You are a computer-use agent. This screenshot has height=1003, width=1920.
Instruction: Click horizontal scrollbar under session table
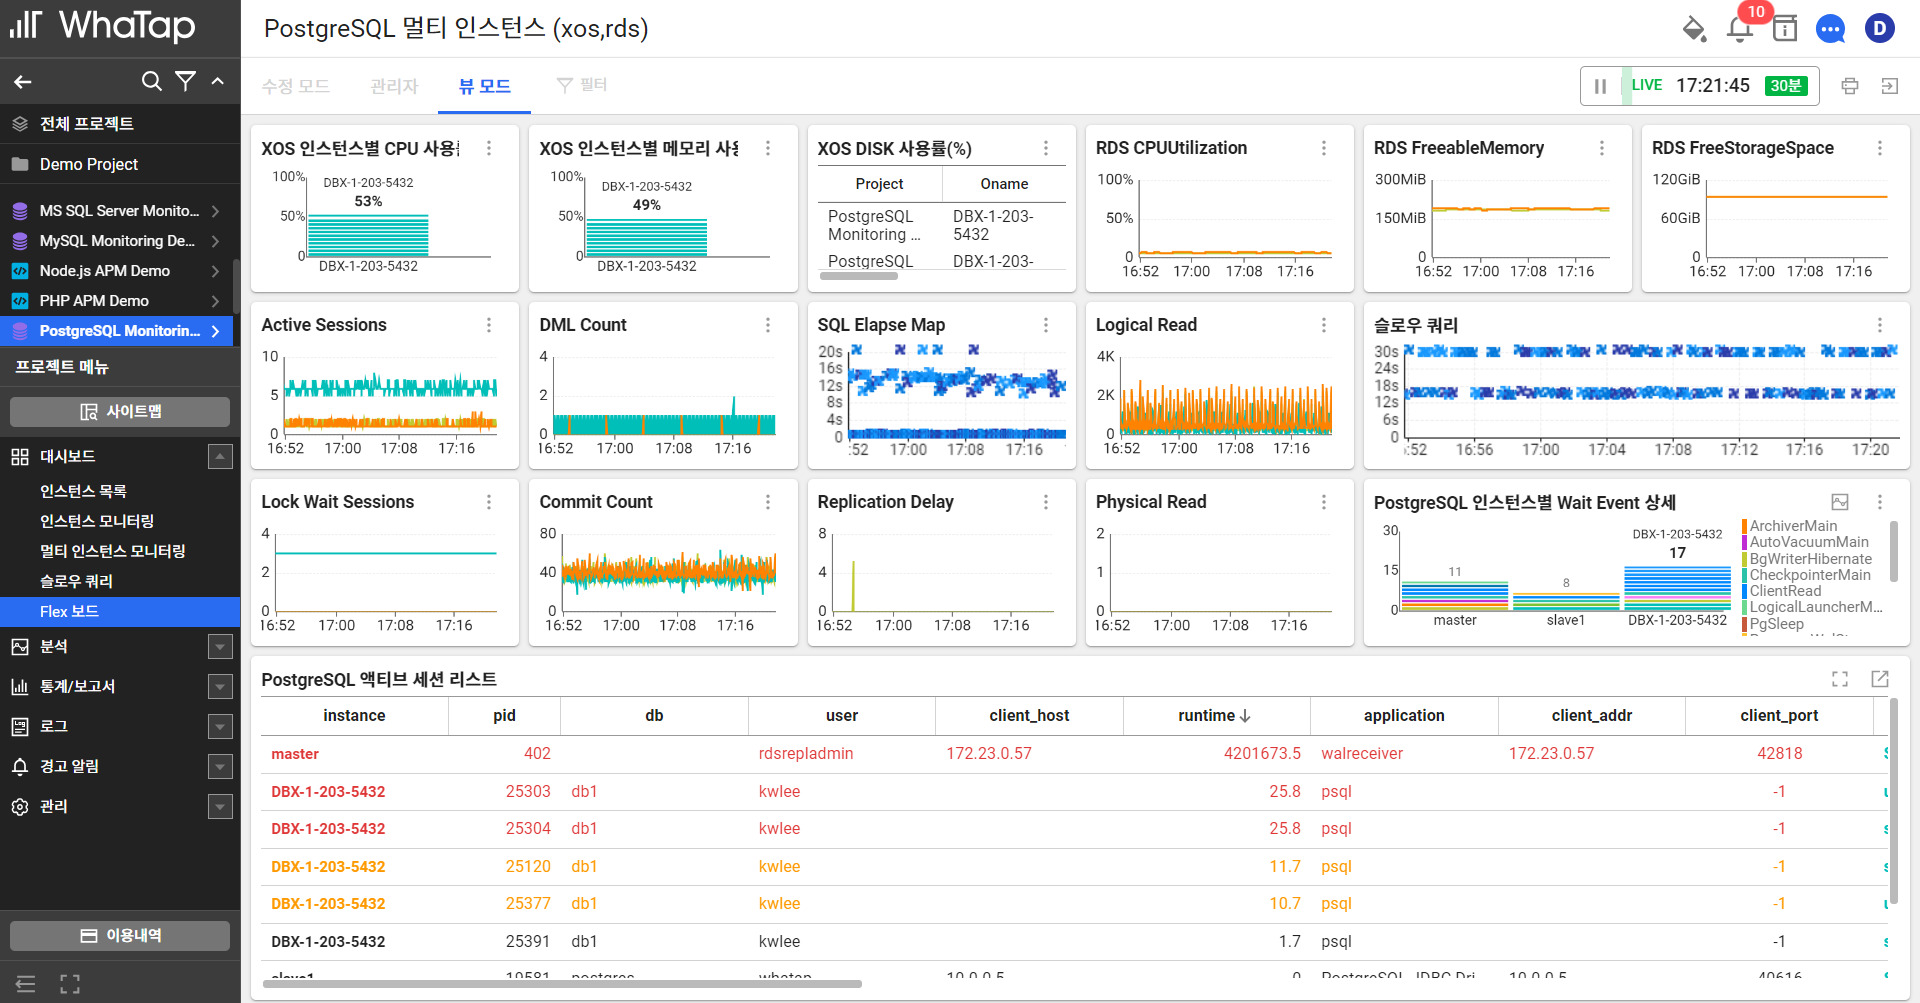[562, 984]
